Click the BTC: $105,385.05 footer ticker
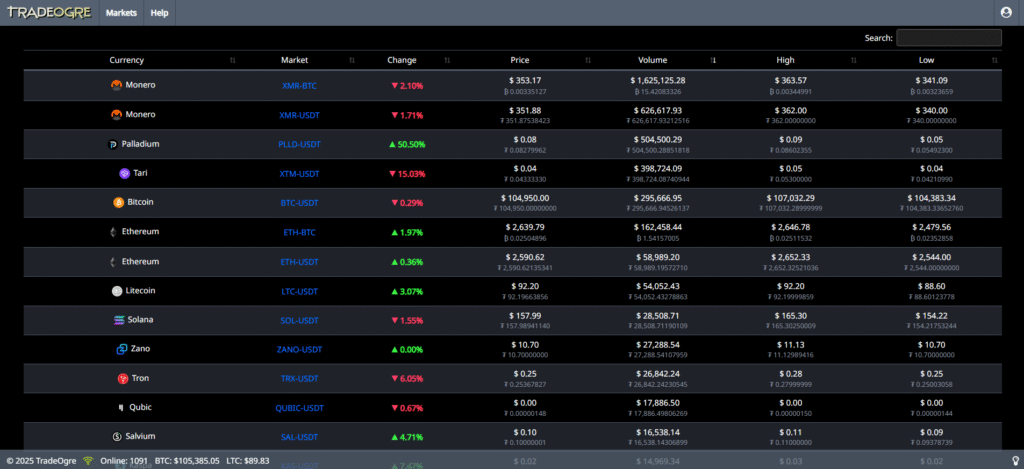Viewport: 1024px width, 469px height. [187, 461]
